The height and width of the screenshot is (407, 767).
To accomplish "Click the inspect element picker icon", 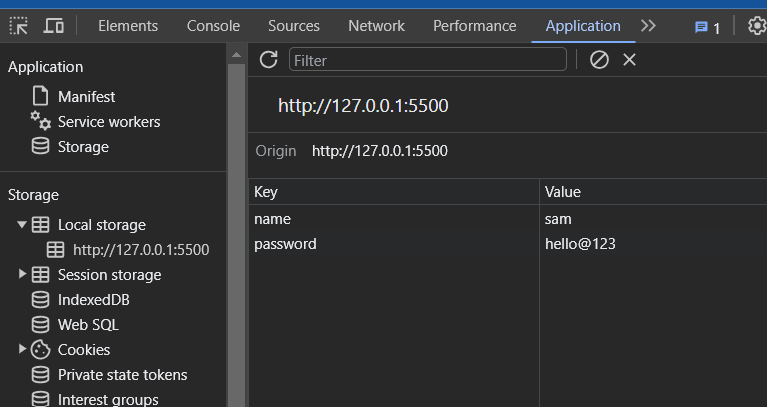I will 18,26.
